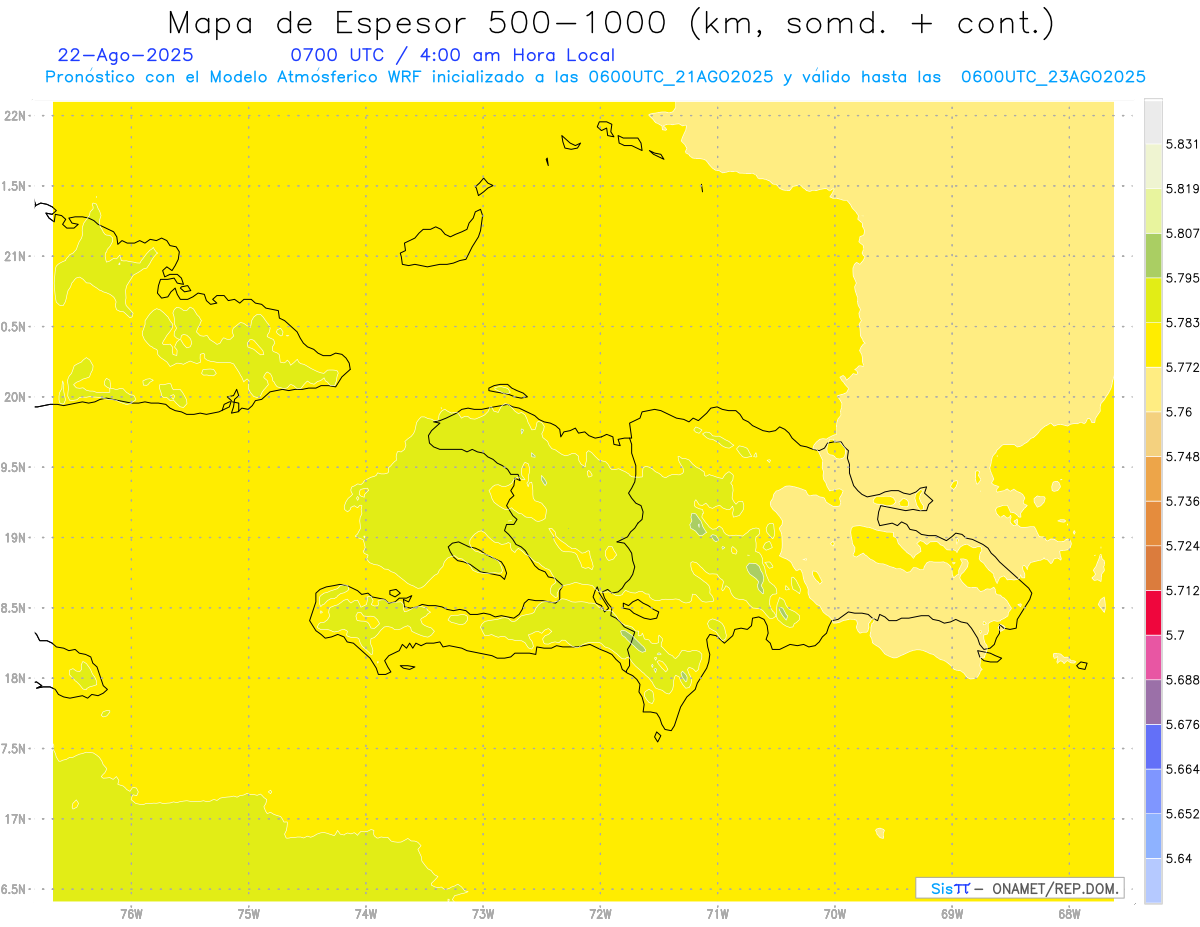Select the colorbar value "5.676"
This screenshot has height=927, width=1200.
[x=1182, y=724]
